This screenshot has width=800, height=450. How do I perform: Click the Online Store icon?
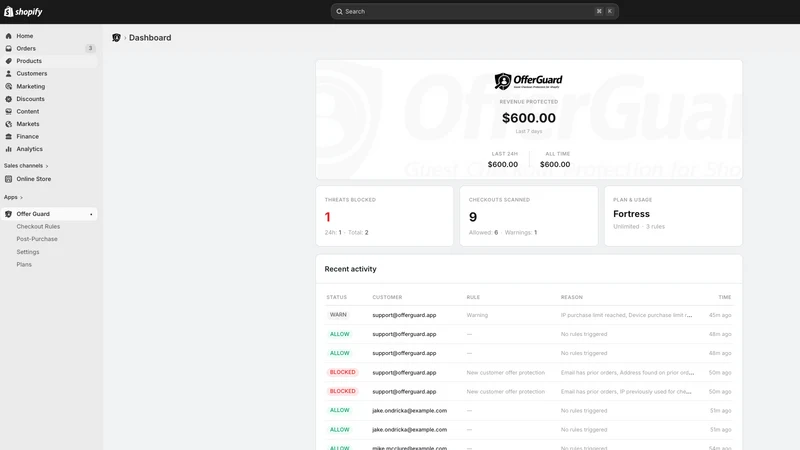(x=9, y=179)
